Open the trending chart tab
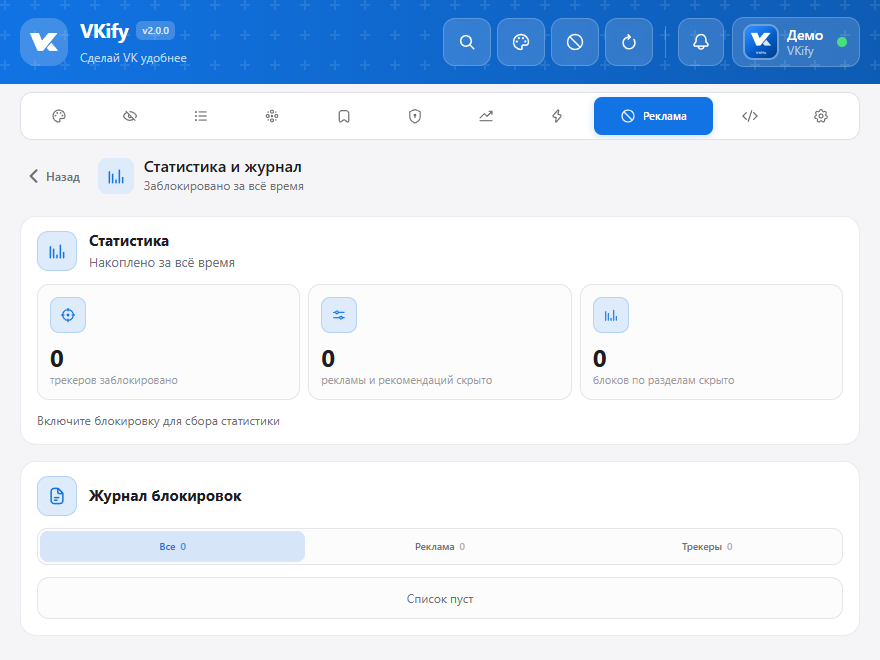Image resolution: width=880 pixels, height=660 pixels. click(486, 116)
